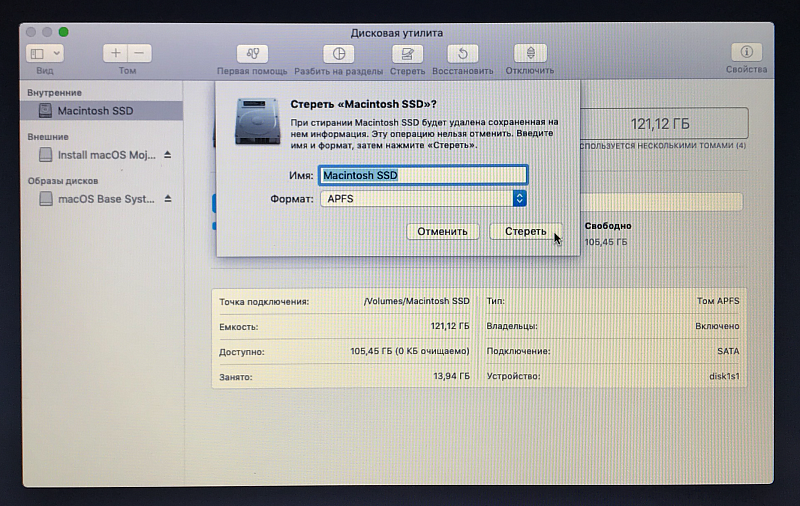Select Macintosh SSD in the sidebar
This screenshot has height=506, width=800.
102,111
